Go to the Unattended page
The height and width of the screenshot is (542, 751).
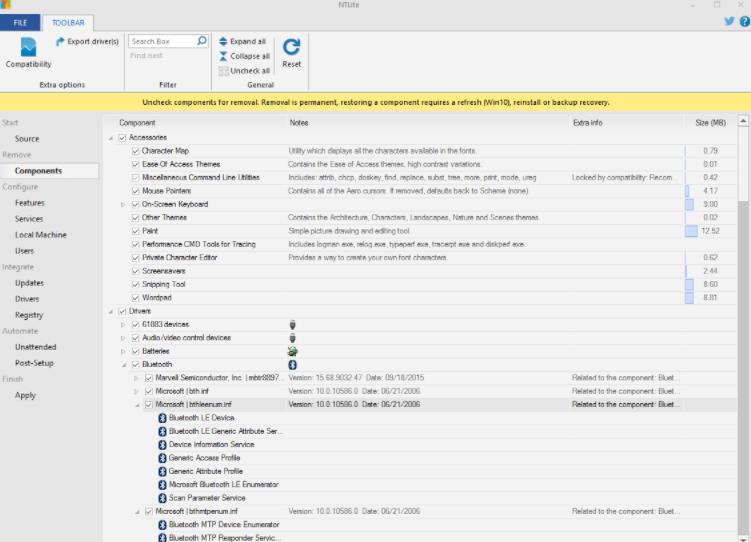36,347
